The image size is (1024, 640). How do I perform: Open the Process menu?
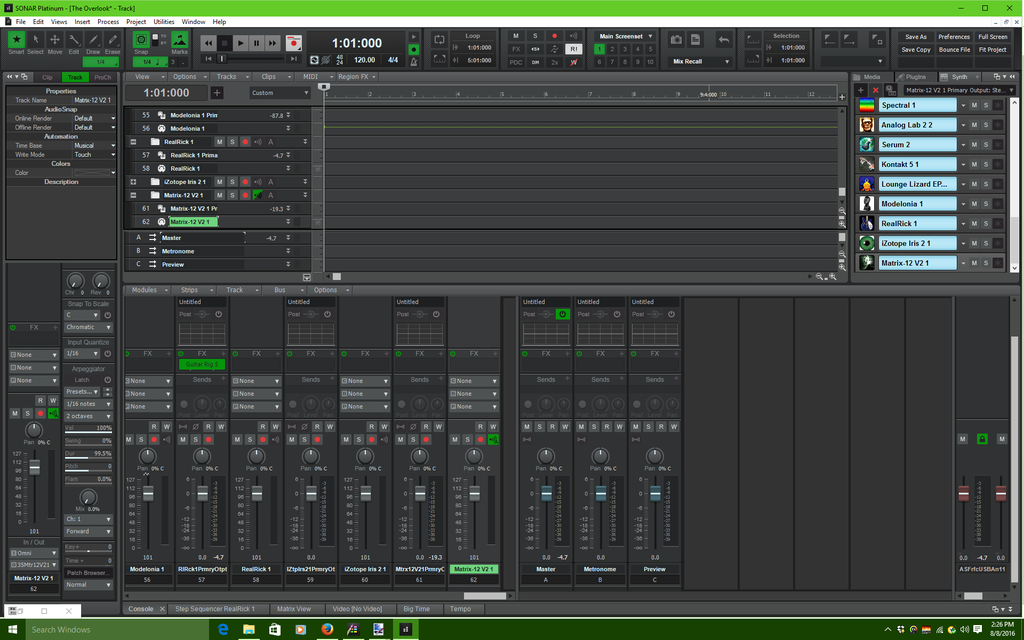coord(108,21)
